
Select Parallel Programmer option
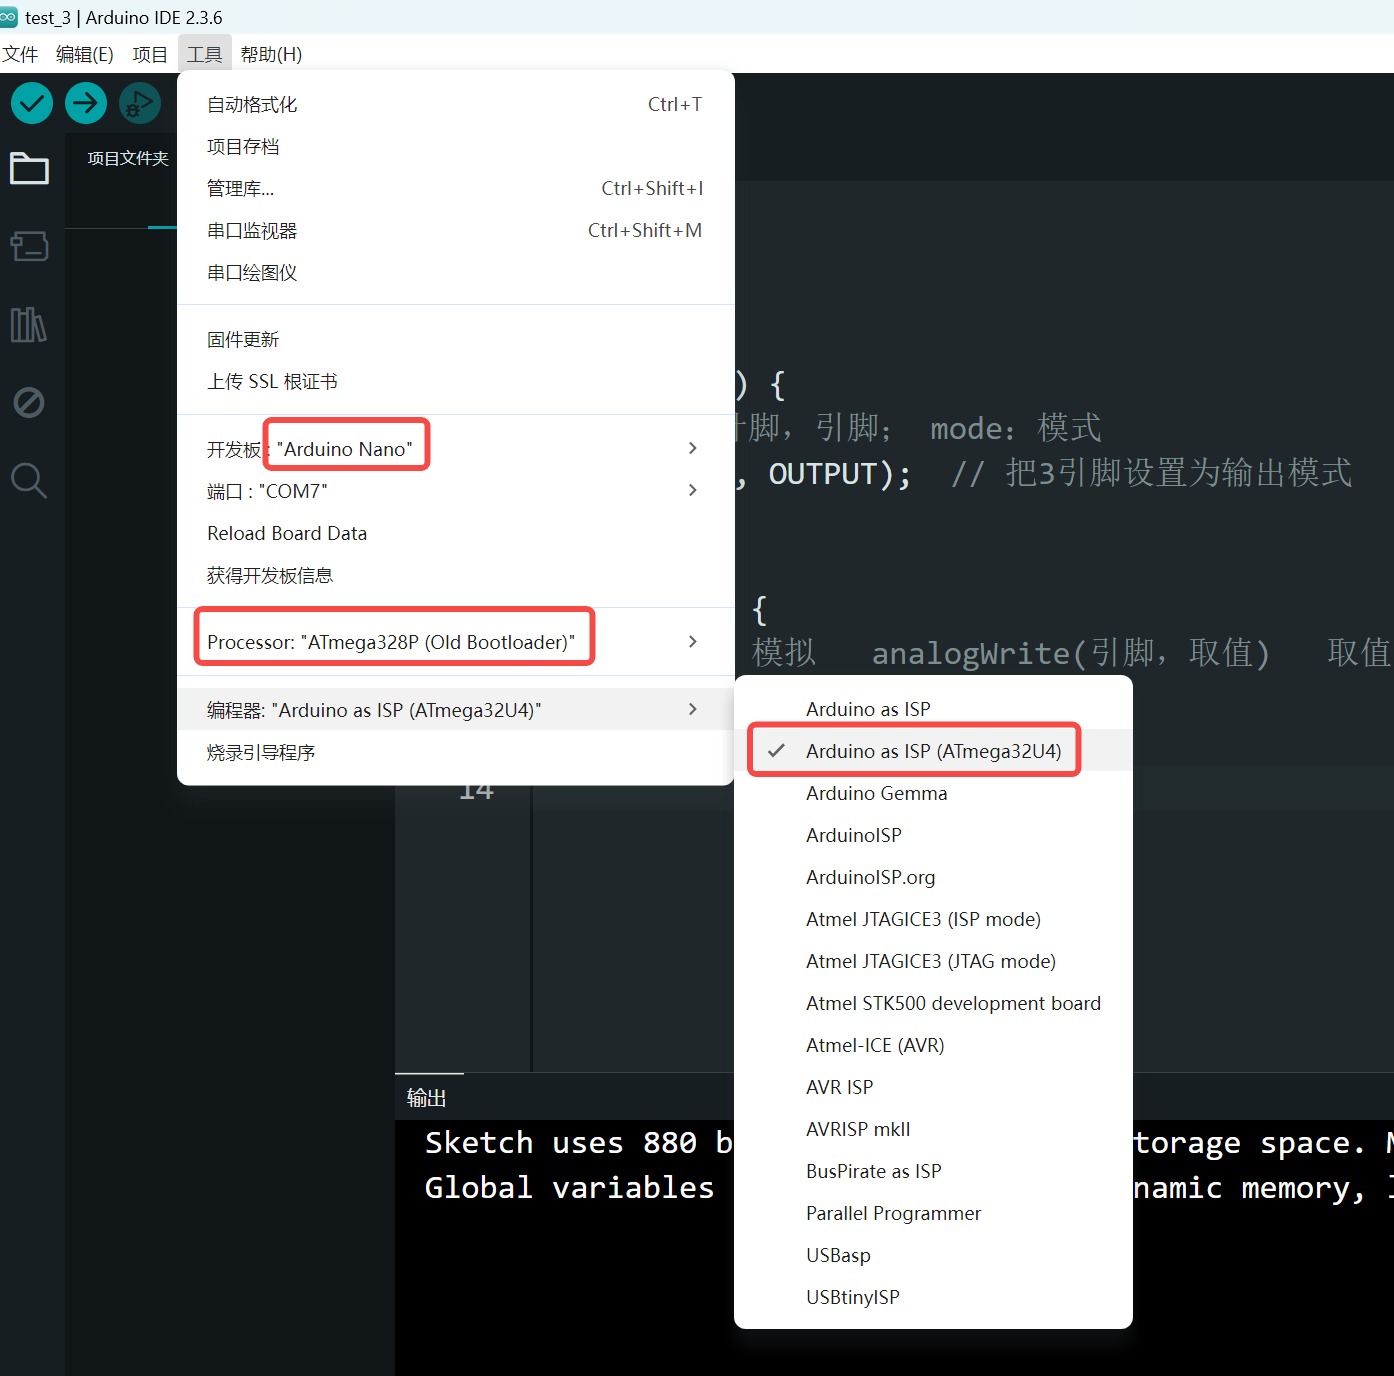pos(933,1213)
